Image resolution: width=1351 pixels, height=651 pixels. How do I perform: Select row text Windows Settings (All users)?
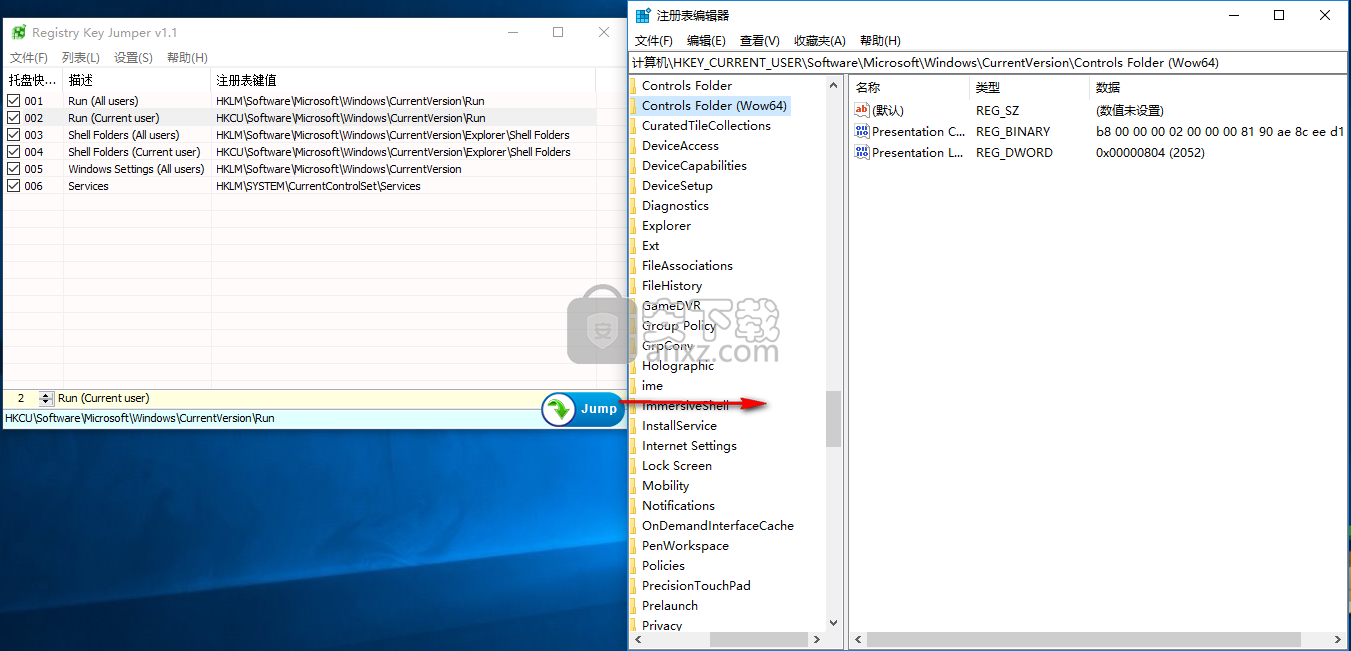[136, 169]
